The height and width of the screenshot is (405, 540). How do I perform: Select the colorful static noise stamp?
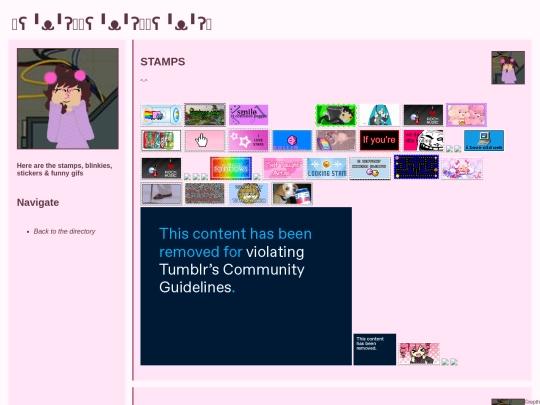click(x=205, y=194)
